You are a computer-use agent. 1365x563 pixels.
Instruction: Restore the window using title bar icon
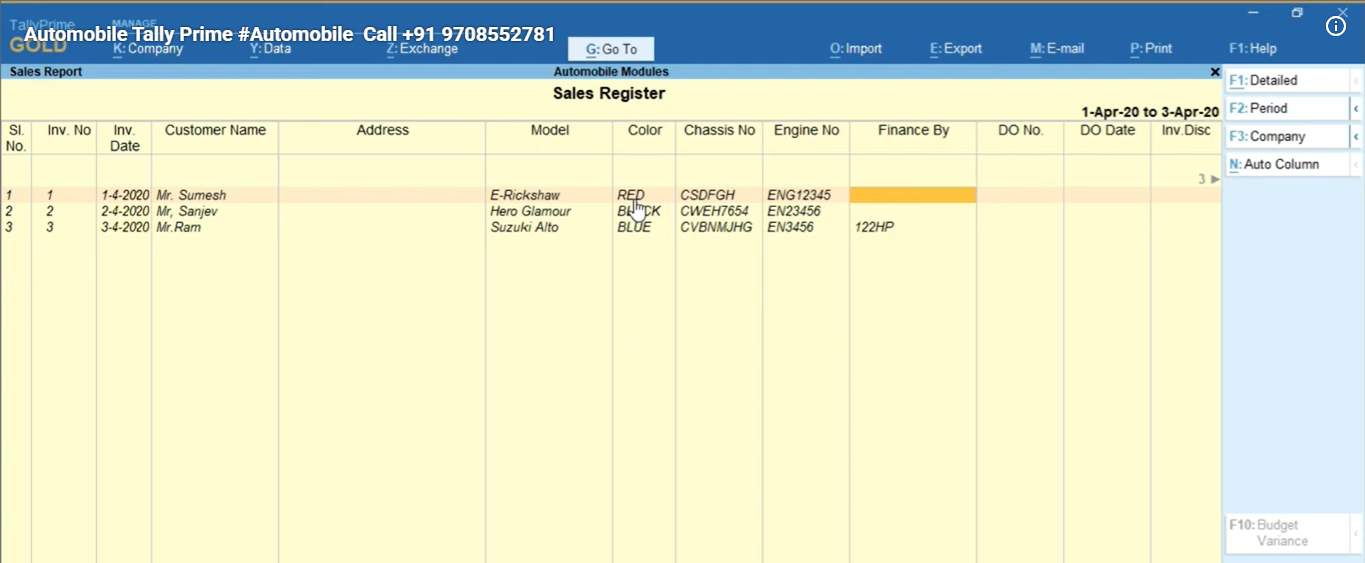point(1297,13)
